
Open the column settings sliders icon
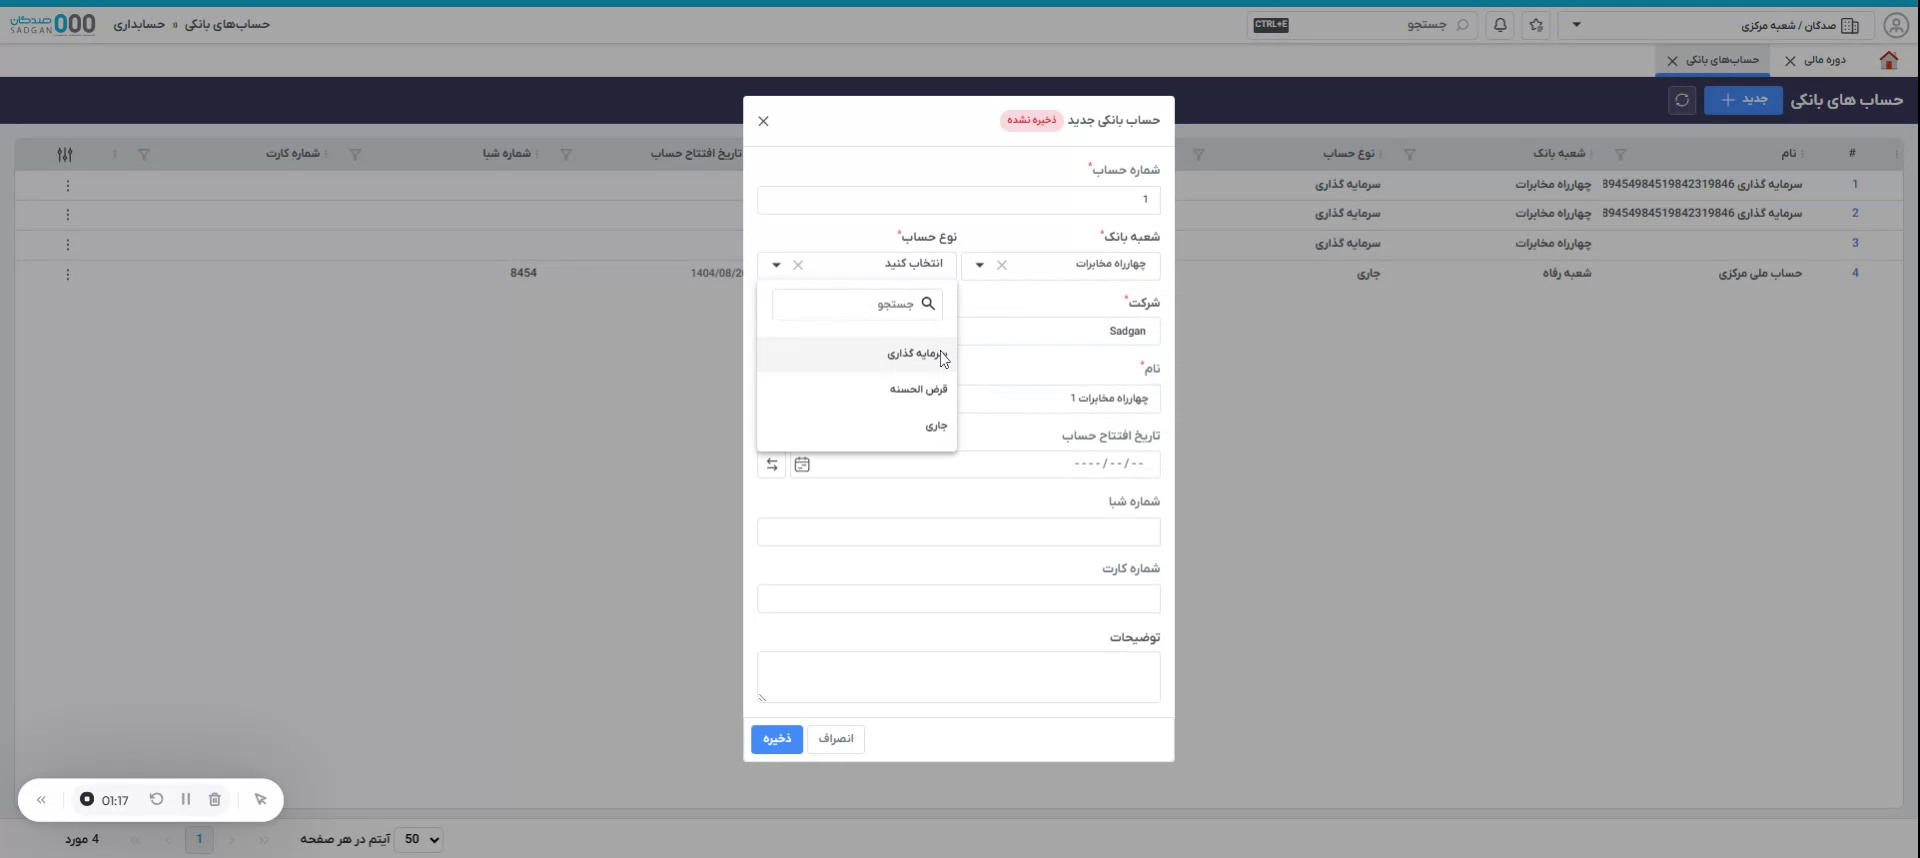pos(65,154)
